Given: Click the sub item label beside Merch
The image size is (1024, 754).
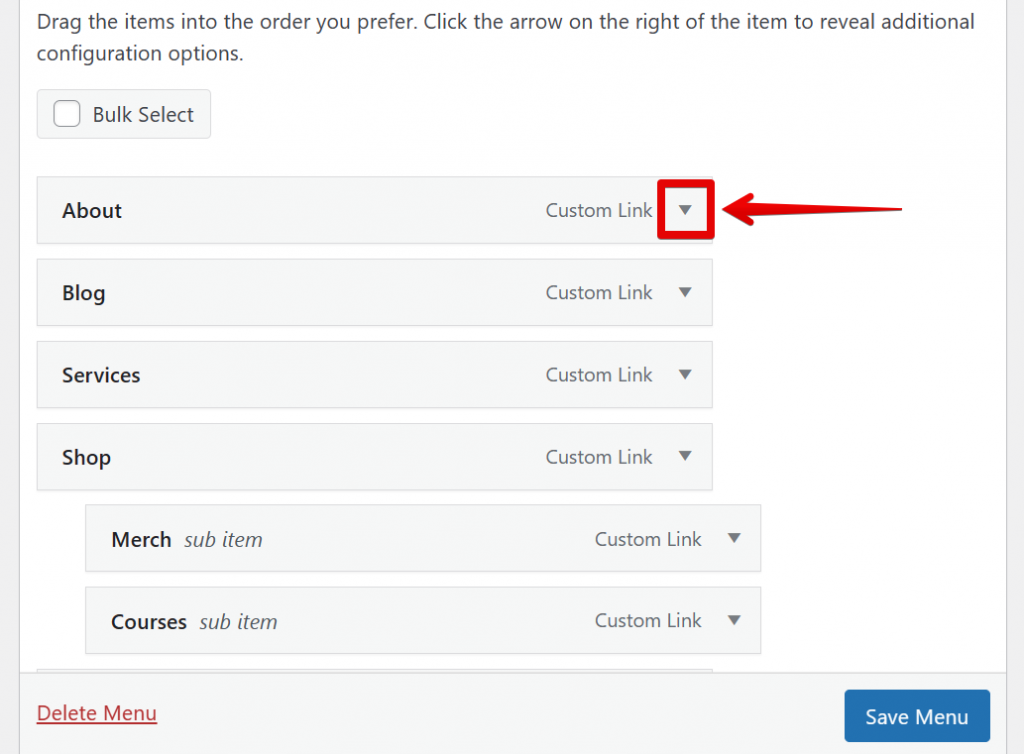Looking at the screenshot, I should tap(222, 538).
